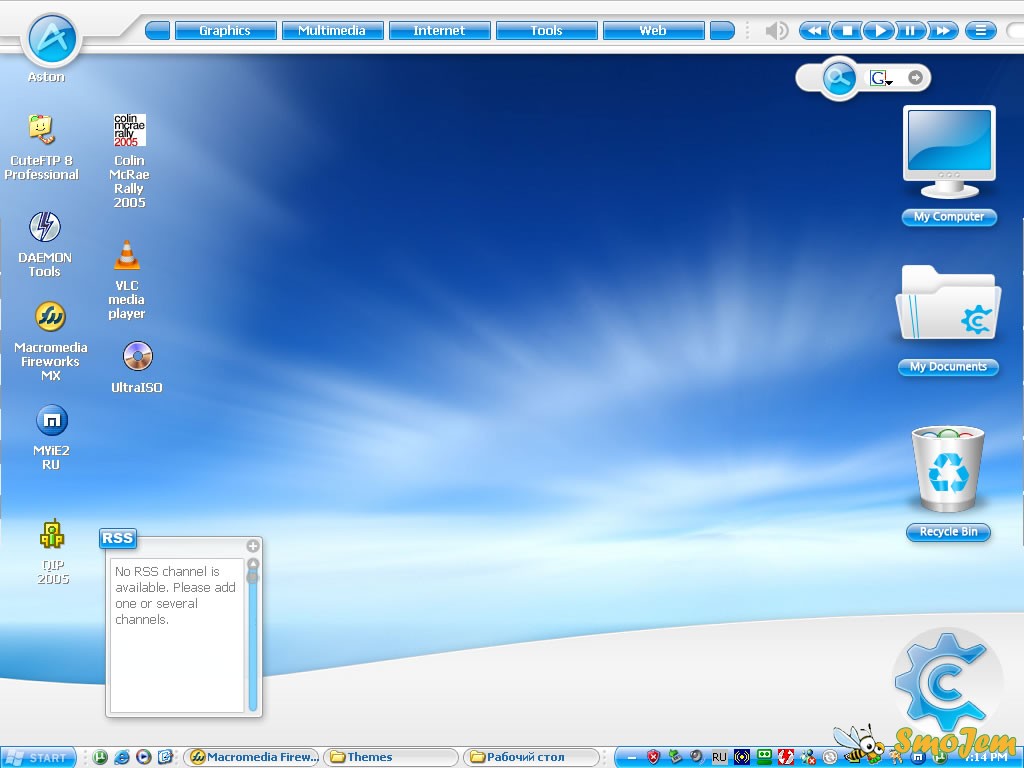Click the taskbar clock

pos(988,758)
